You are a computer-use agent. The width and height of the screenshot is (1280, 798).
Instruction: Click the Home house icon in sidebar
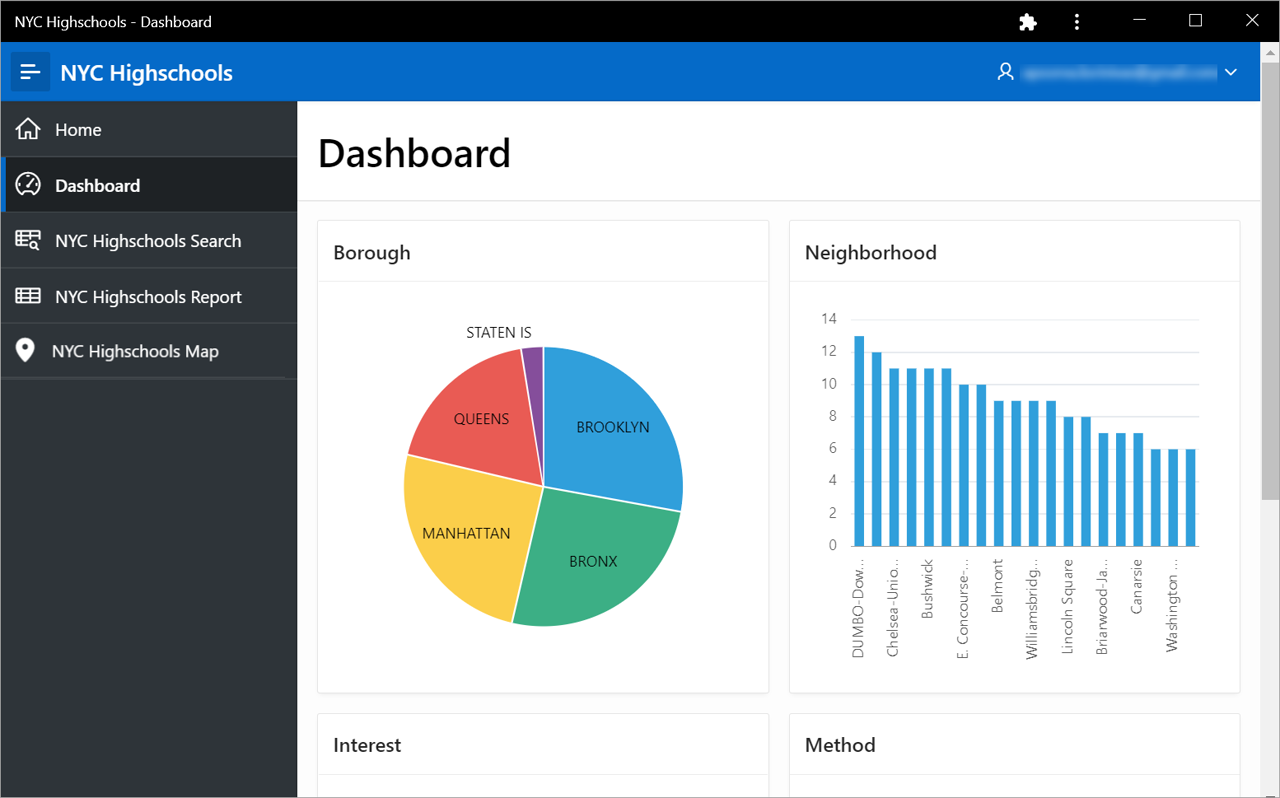[28, 129]
